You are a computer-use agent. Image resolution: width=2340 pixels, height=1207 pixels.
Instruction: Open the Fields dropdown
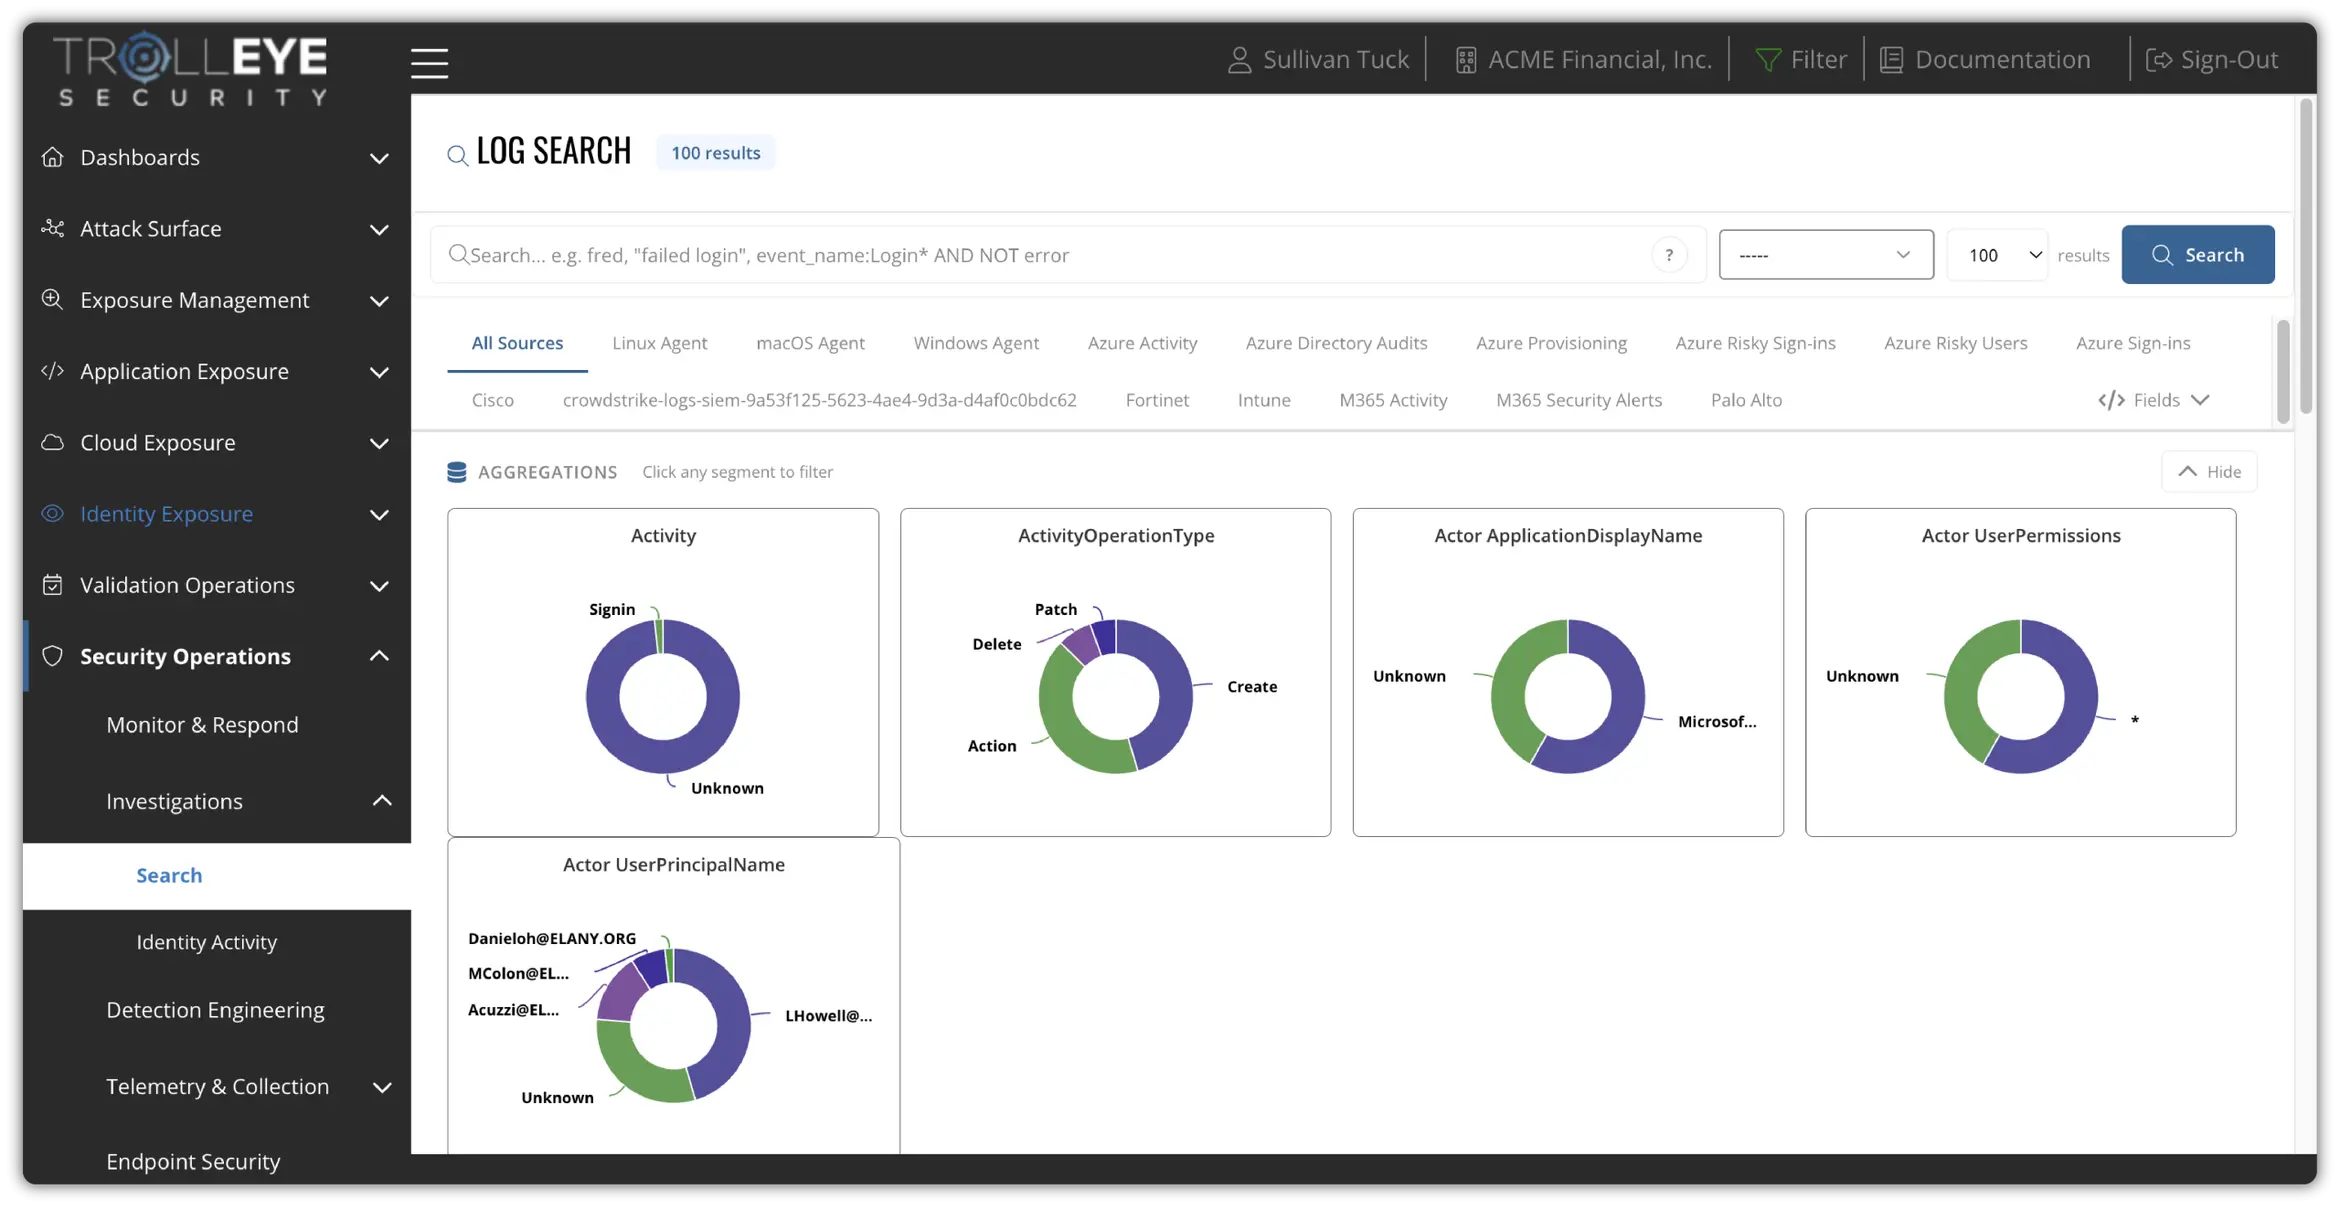click(2153, 400)
